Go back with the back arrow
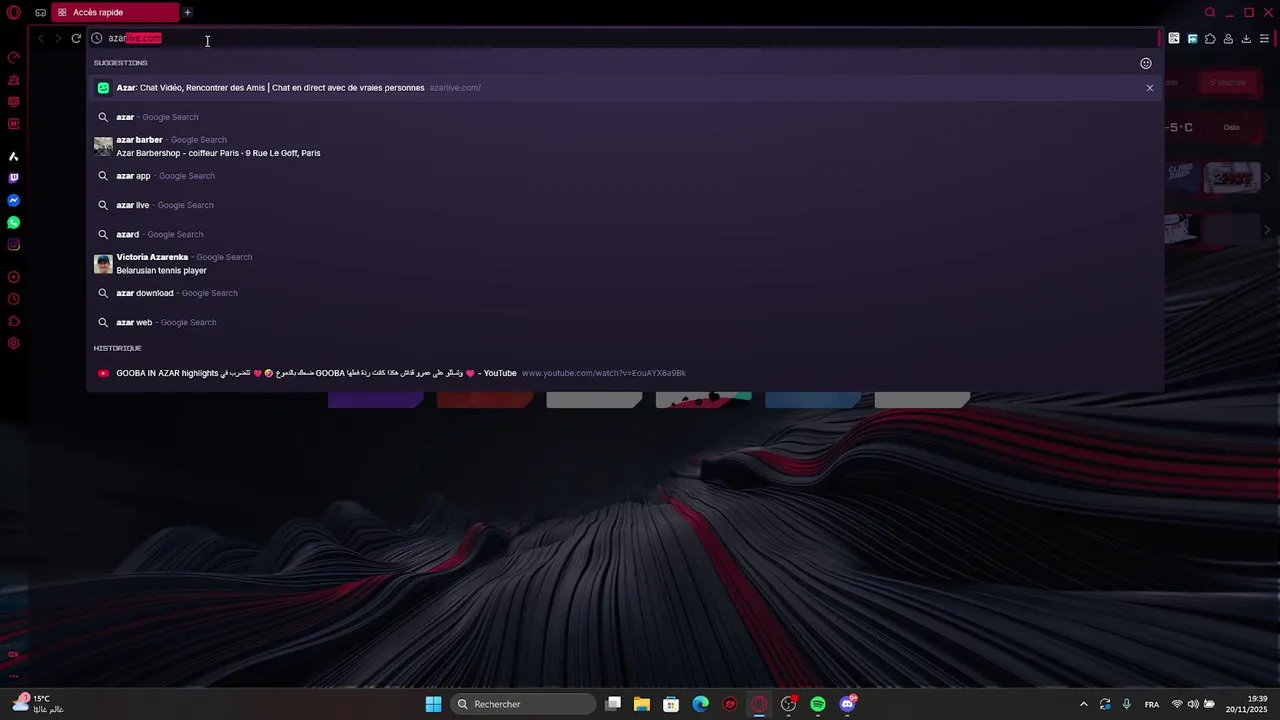1280x720 pixels. [41, 39]
